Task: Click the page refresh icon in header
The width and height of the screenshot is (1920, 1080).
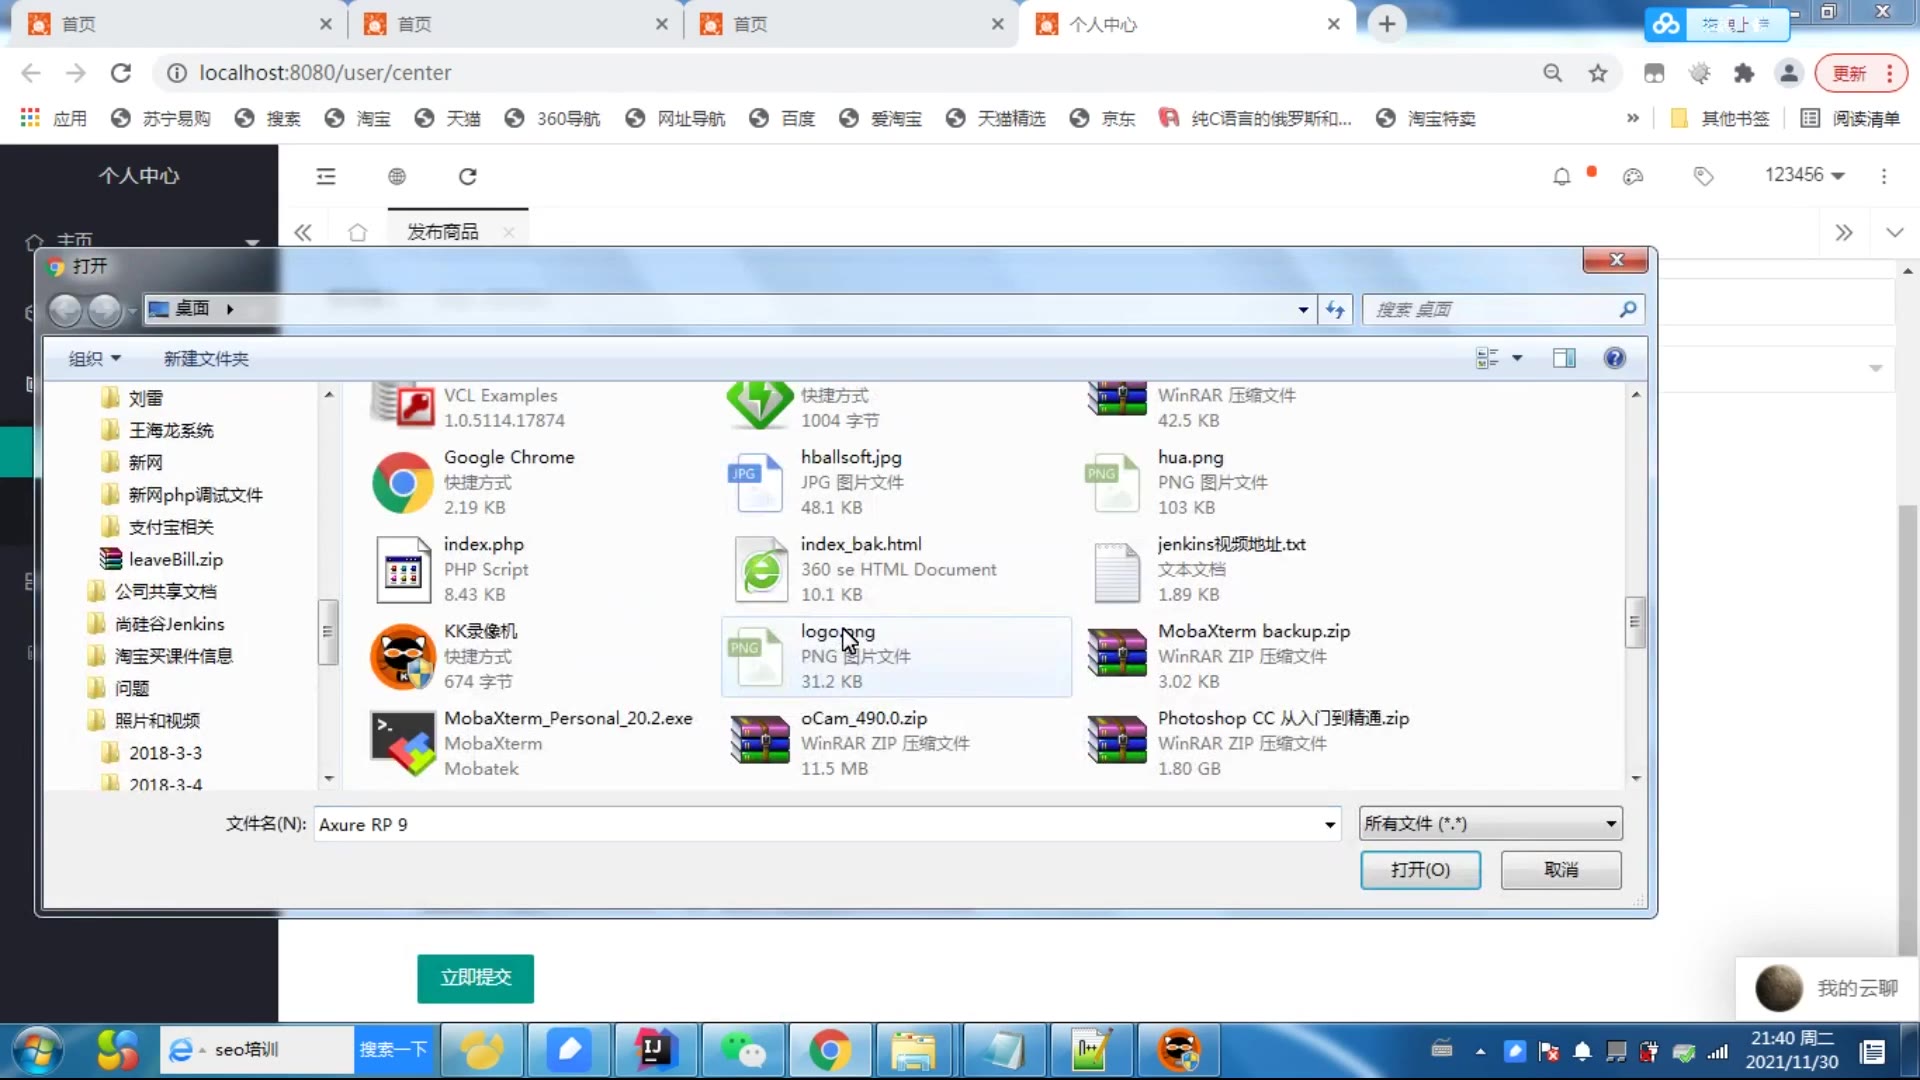Action: tap(467, 176)
